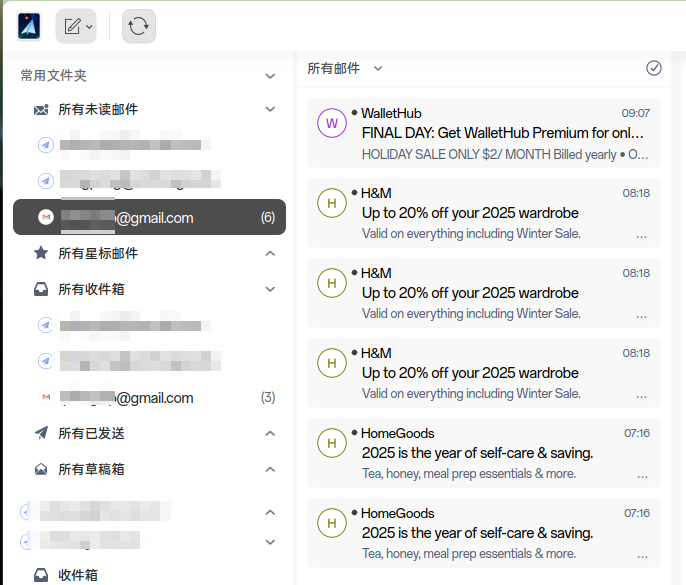The height and width of the screenshot is (585, 686).
Task: Click the Spark app logo icon
Action: point(29,26)
